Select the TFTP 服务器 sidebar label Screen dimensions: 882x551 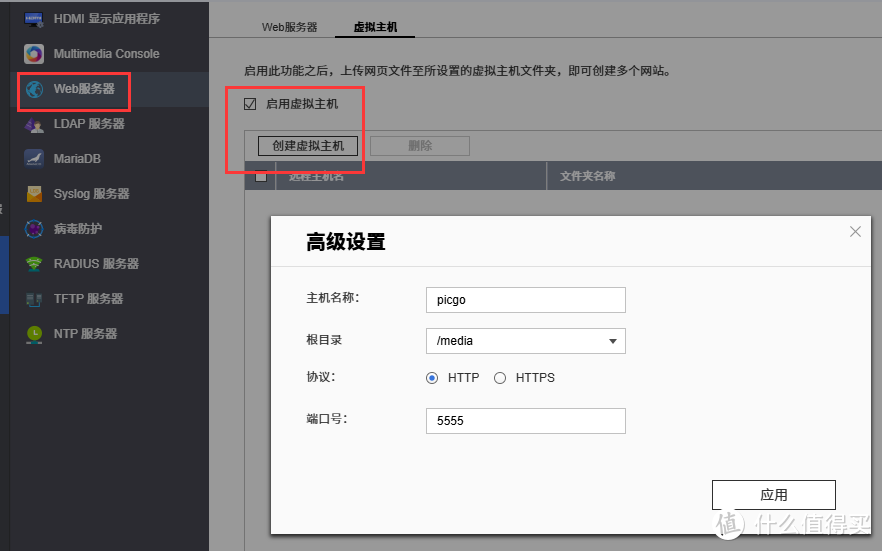tap(88, 299)
